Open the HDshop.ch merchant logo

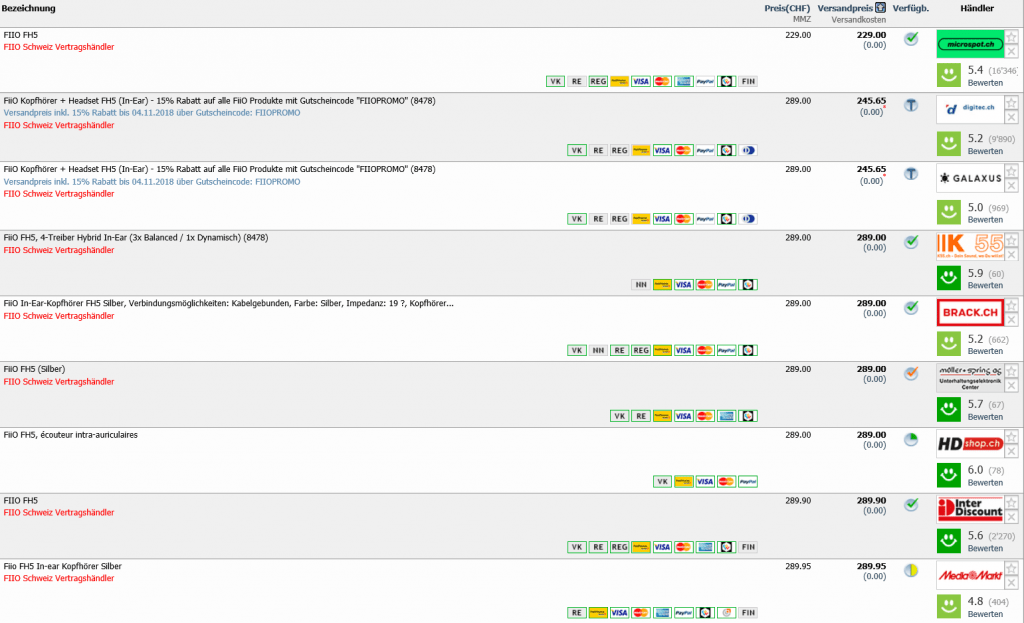970,443
